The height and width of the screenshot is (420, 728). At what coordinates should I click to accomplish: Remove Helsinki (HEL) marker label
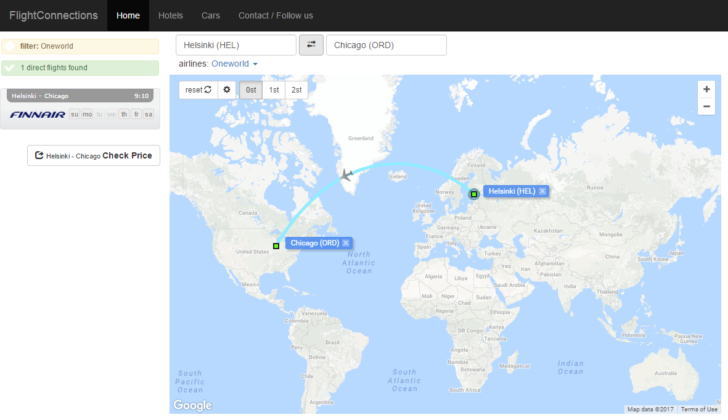542,191
